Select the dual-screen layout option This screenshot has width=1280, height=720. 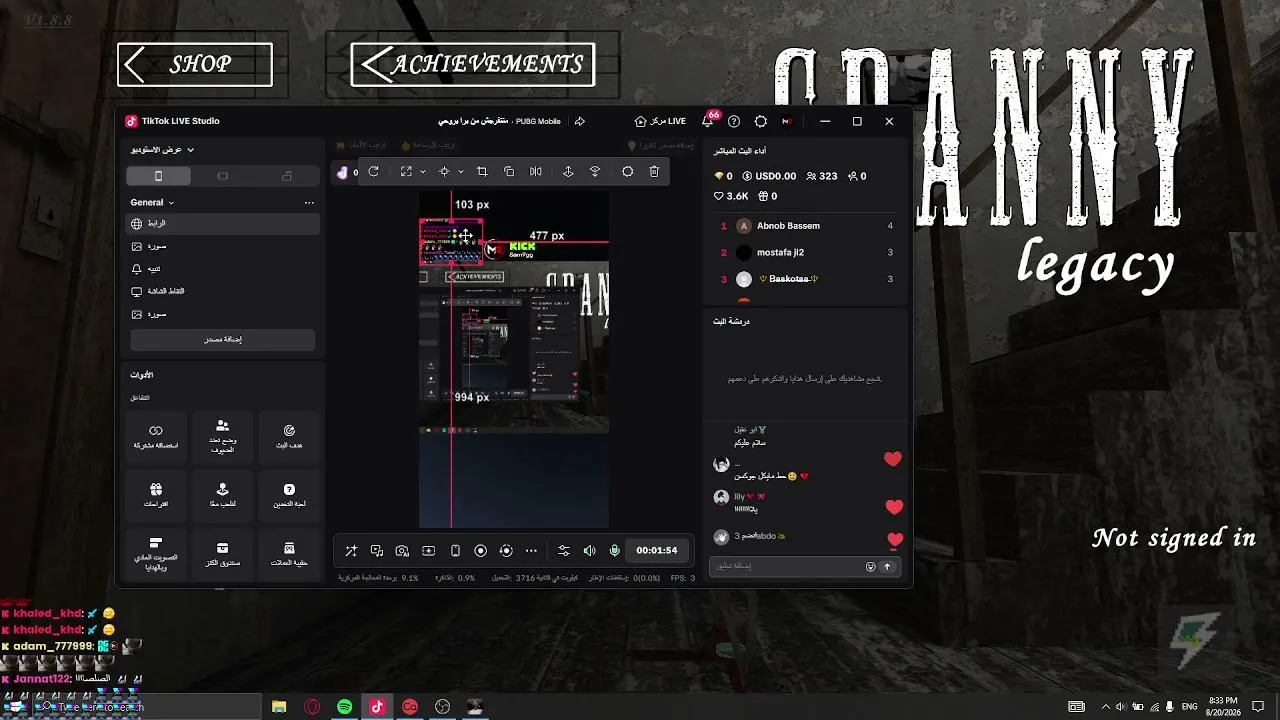click(x=287, y=176)
